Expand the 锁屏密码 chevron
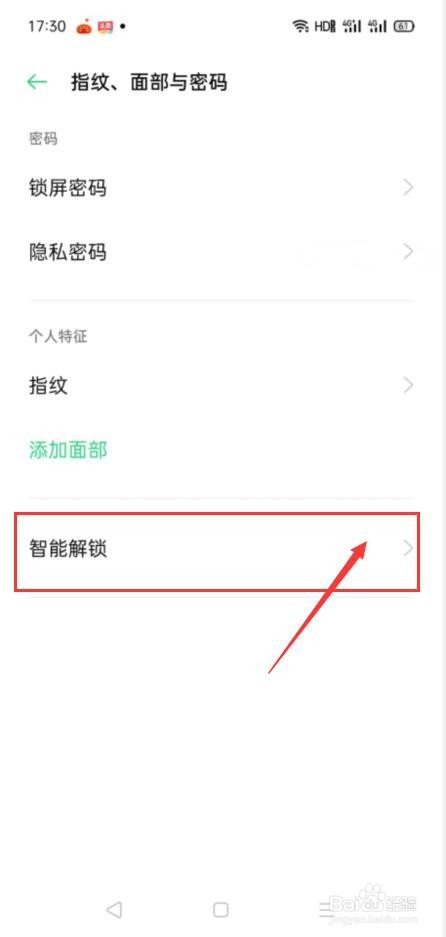Screen dimensions: 446x937 coord(408,188)
